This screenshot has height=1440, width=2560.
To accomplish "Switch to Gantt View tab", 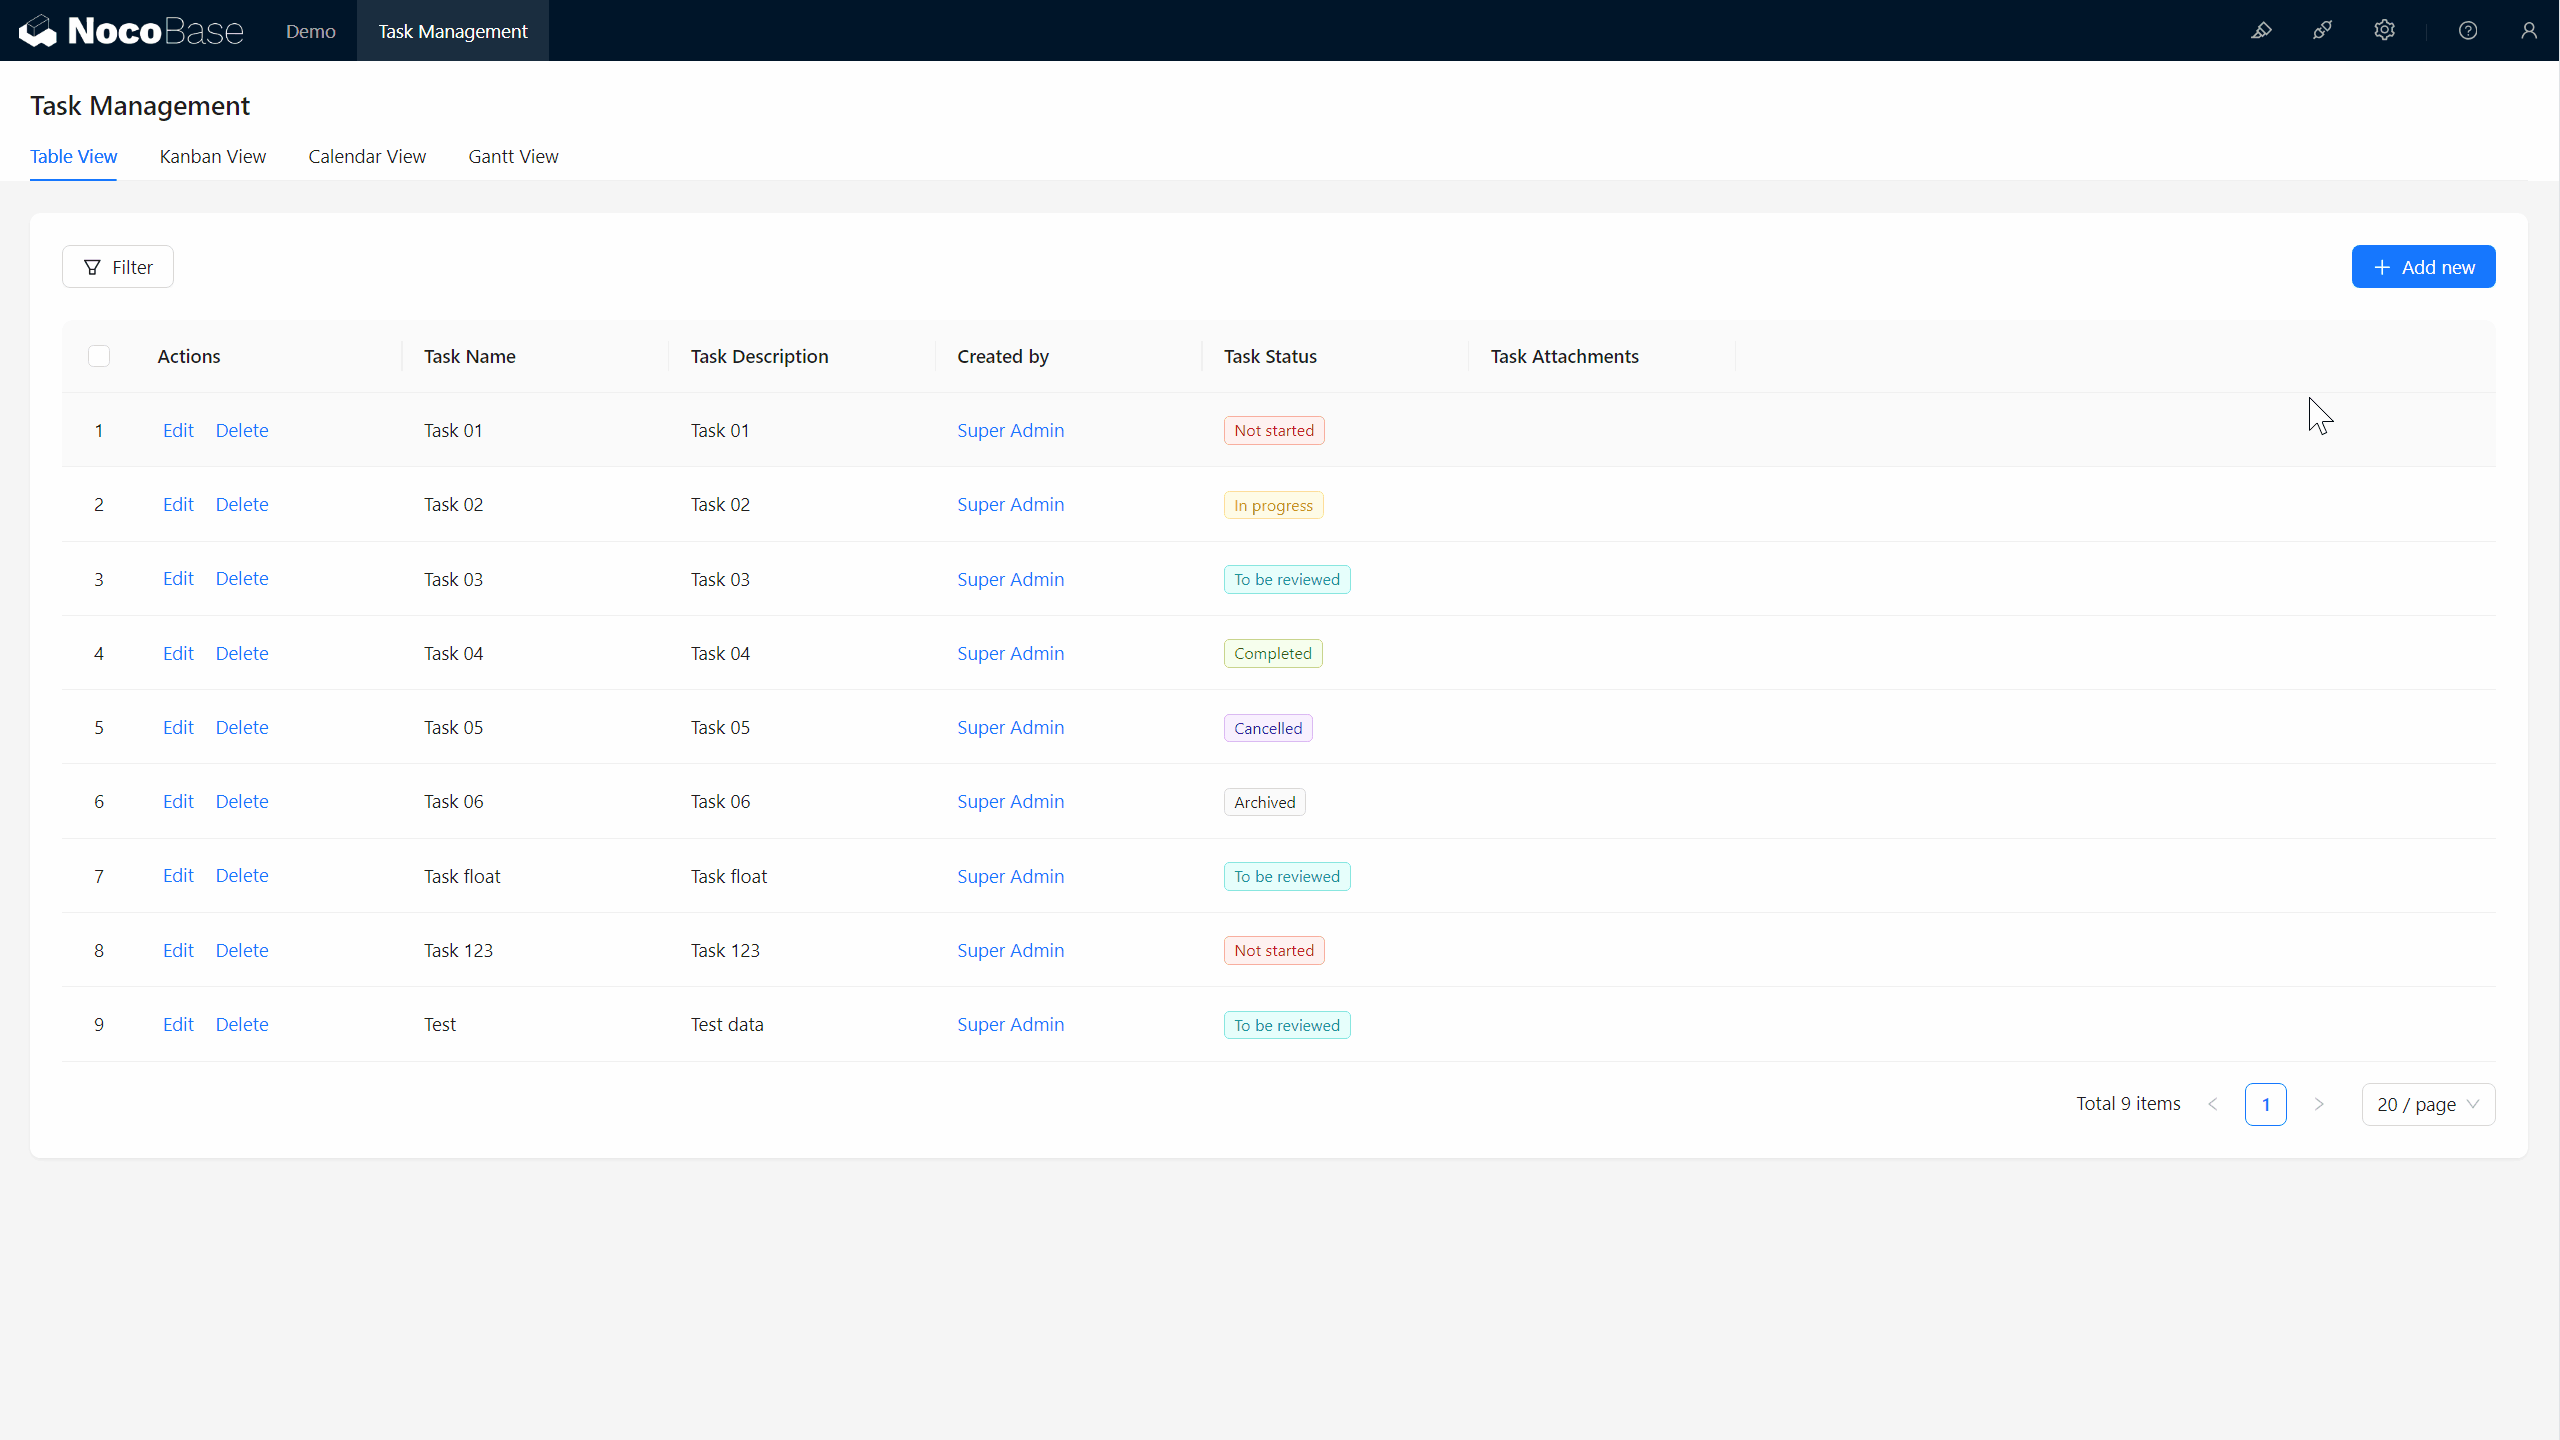I will coord(513,156).
